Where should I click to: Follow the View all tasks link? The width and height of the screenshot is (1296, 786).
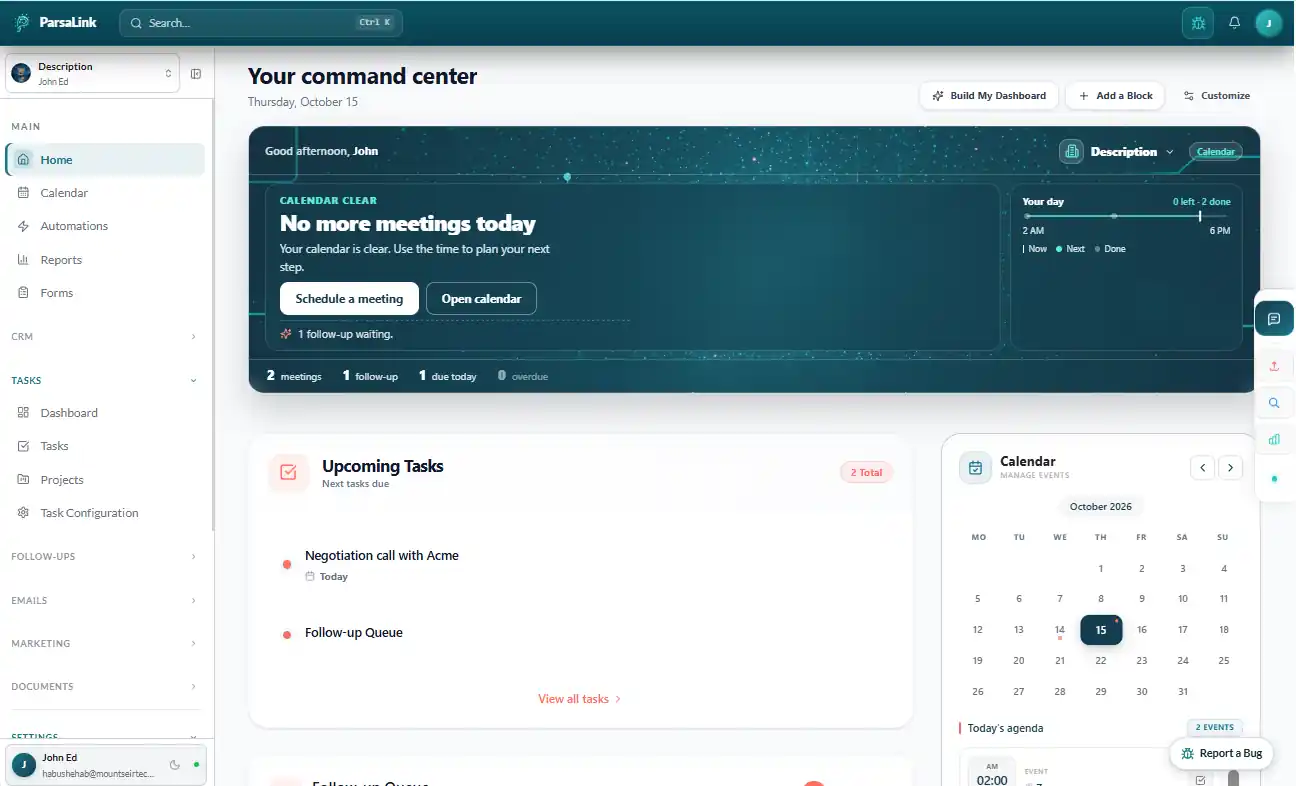coord(580,699)
